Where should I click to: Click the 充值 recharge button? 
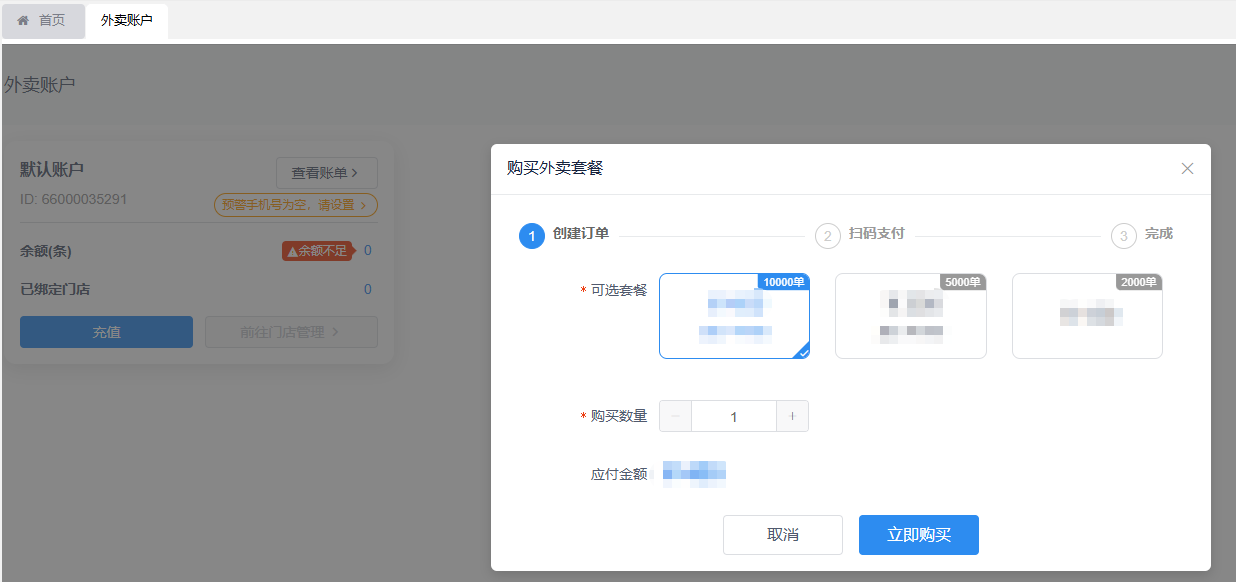point(106,332)
